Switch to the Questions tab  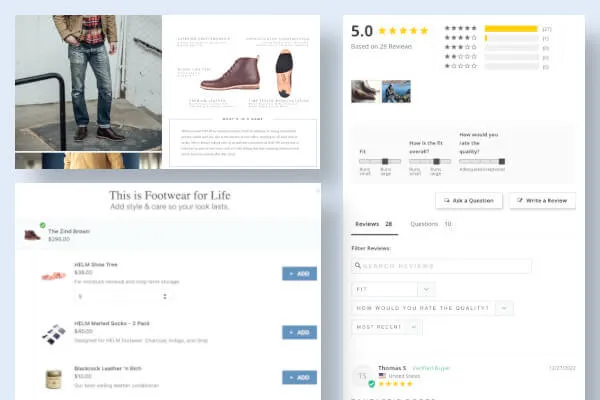[x=431, y=224]
